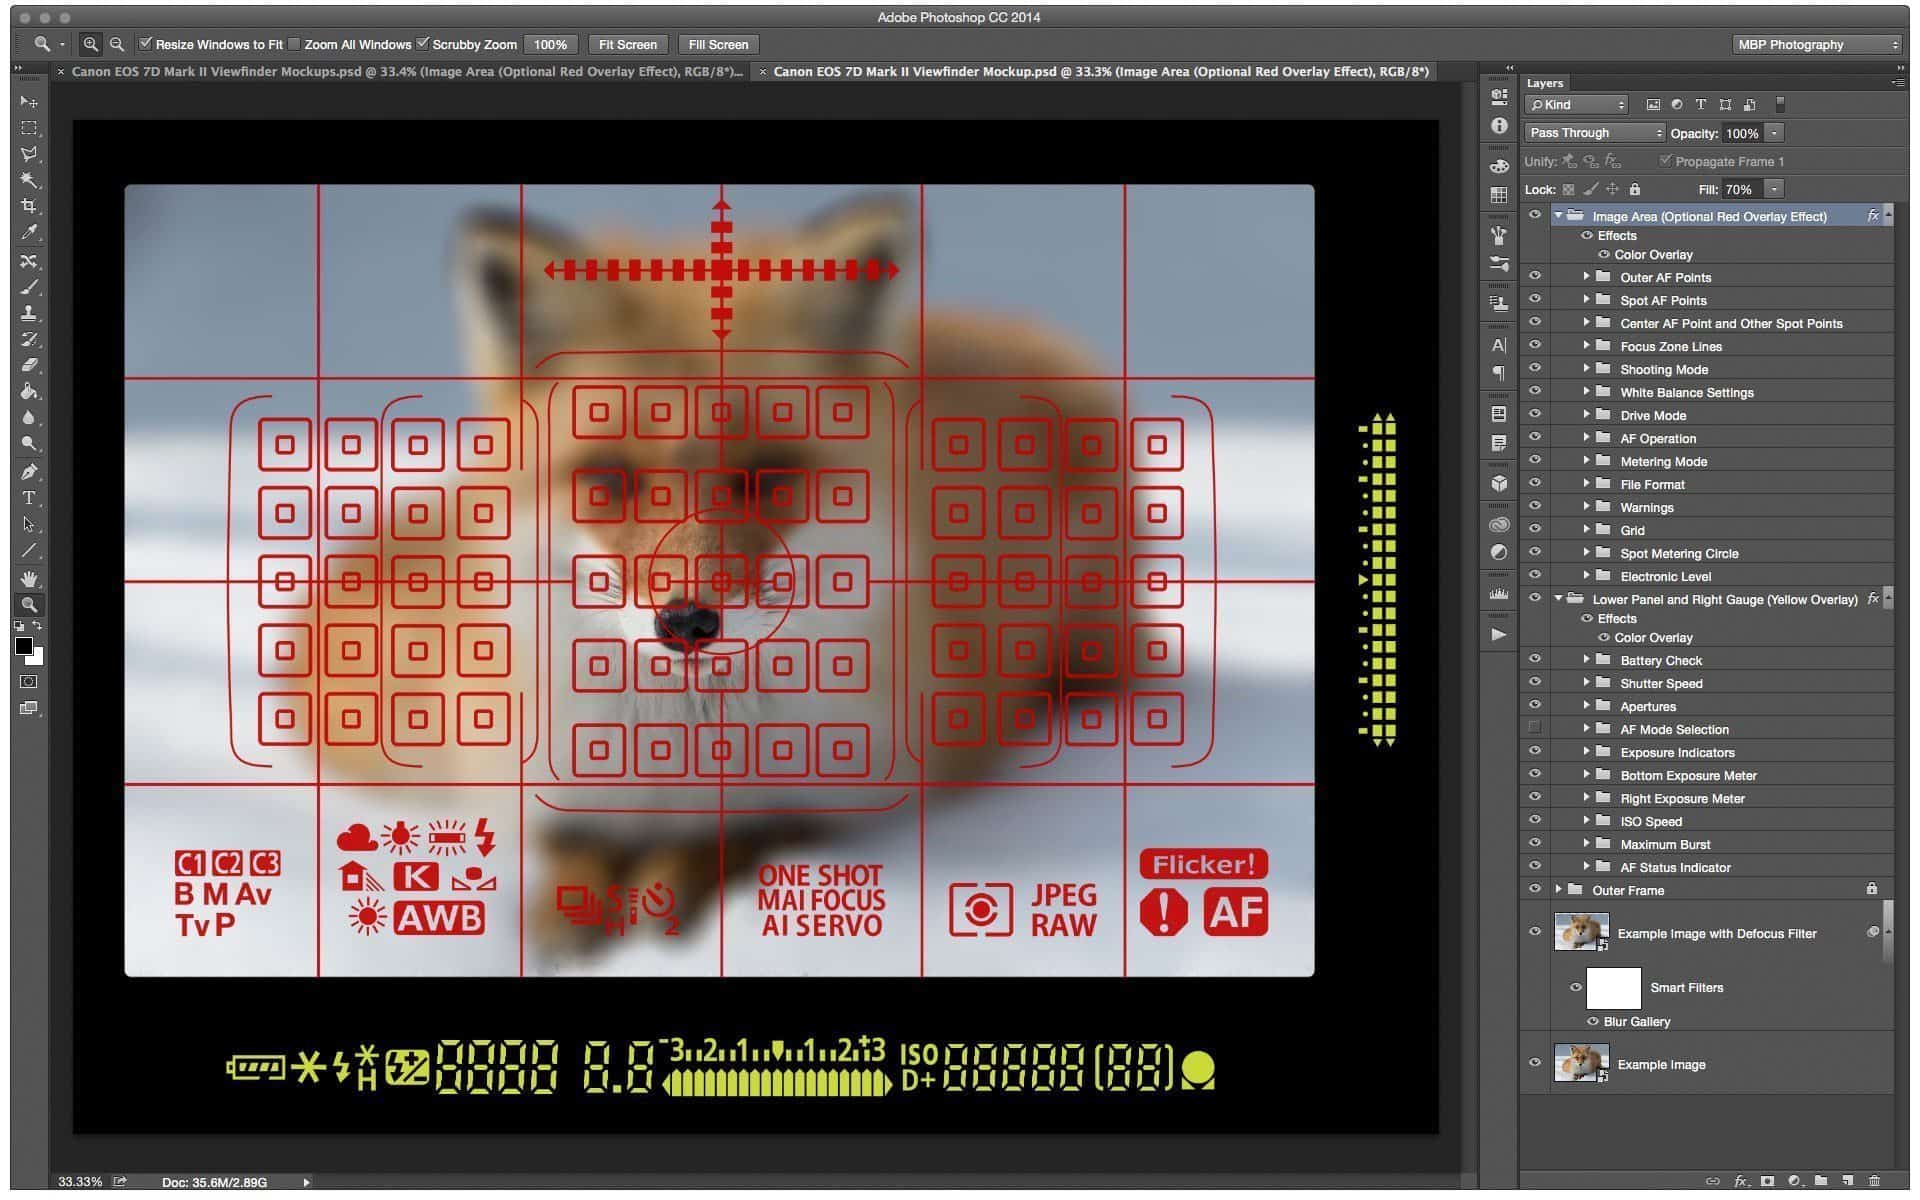Viewport: 1920px width, 1200px height.
Task: Select the Magic Wand tool
Action: (x=29, y=180)
